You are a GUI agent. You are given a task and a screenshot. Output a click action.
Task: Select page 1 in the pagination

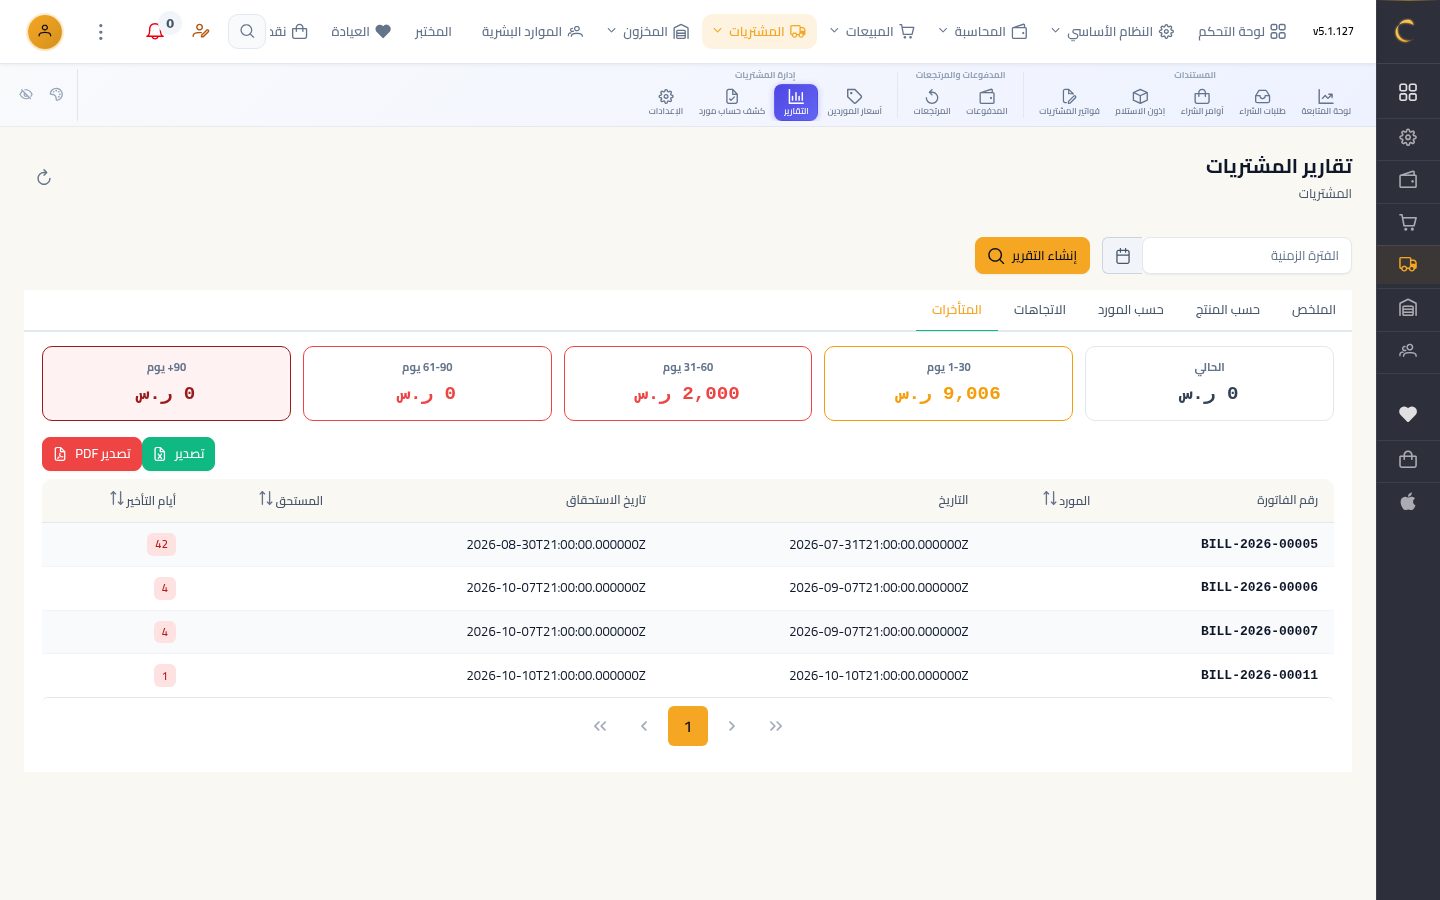[x=688, y=726]
